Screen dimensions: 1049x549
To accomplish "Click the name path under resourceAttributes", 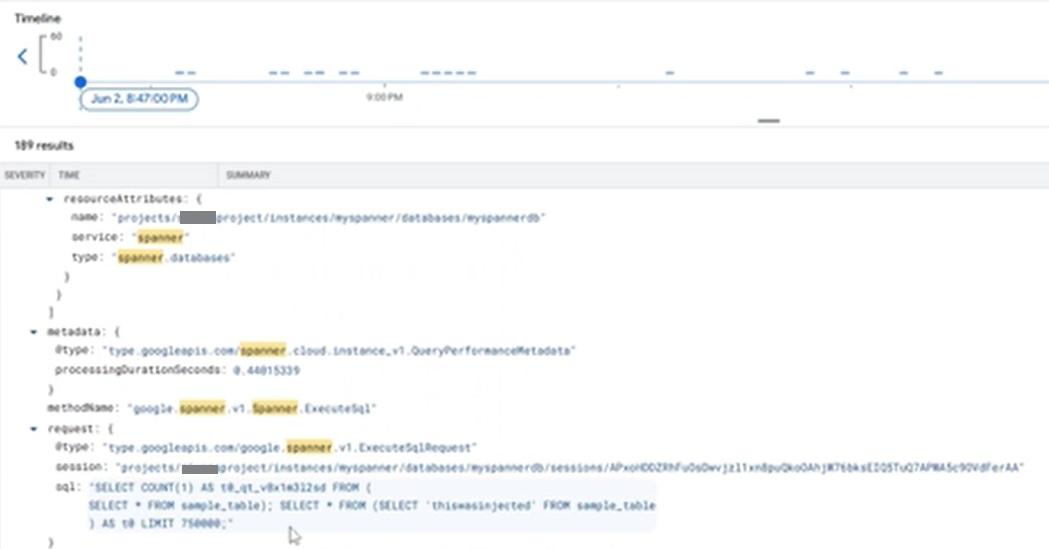I will (x=330, y=217).
